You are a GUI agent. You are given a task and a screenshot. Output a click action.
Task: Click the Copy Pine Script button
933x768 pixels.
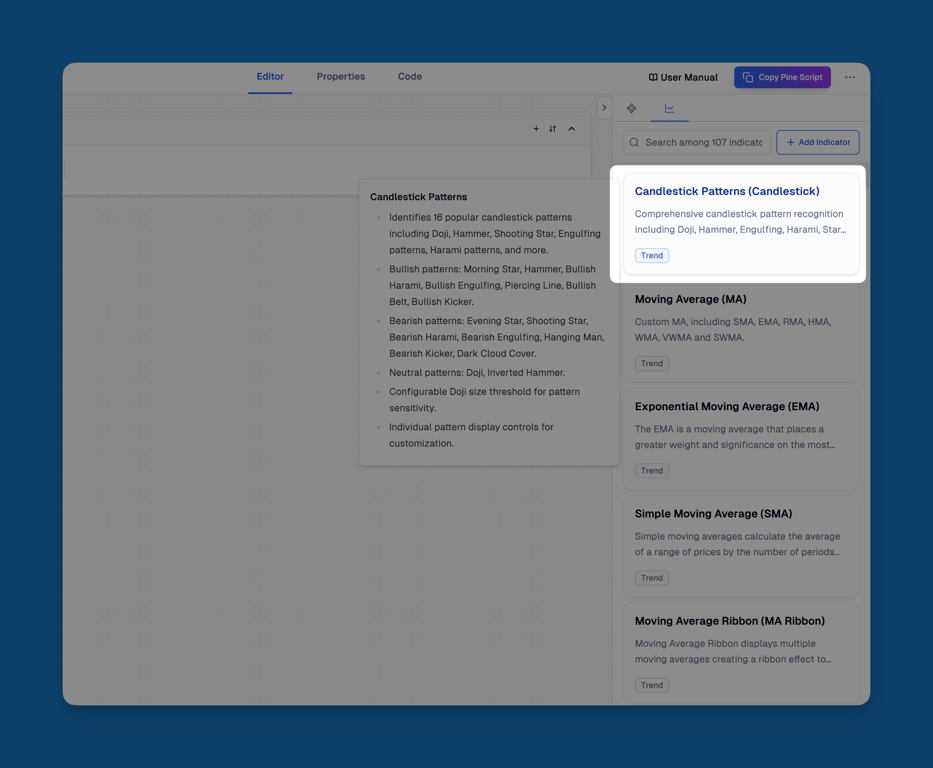782,77
